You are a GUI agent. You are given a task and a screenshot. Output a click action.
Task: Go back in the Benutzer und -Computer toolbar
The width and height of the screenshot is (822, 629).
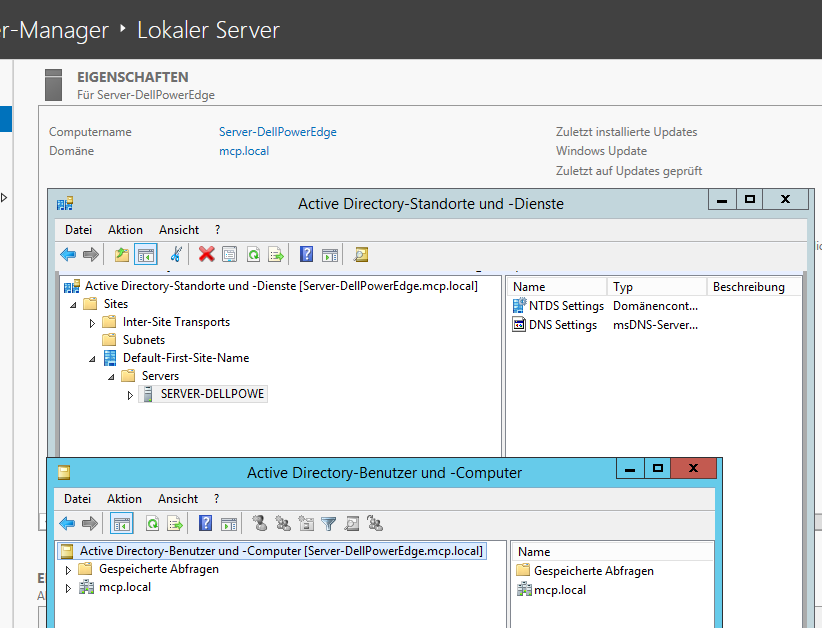[x=67, y=524]
